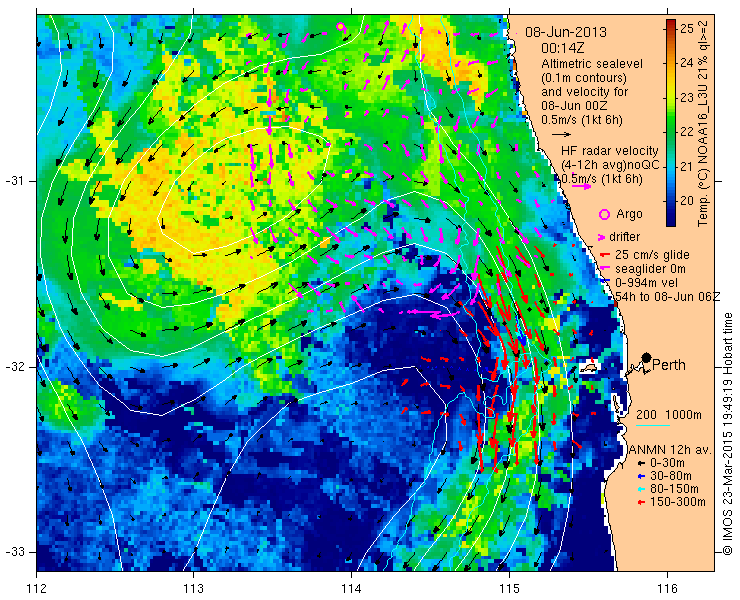
Task: Click the magenta HF radar scale arrow
Action: (x=581, y=187)
